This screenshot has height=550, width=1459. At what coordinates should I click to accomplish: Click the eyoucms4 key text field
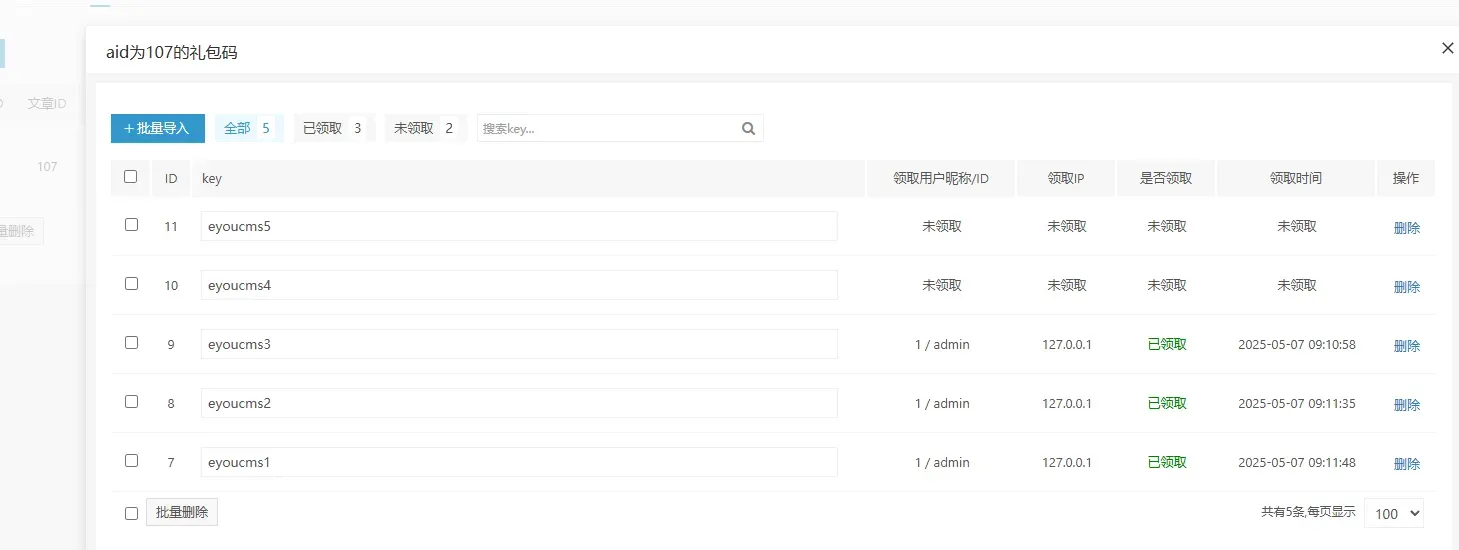pyautogui.click(x=518, y=285)
